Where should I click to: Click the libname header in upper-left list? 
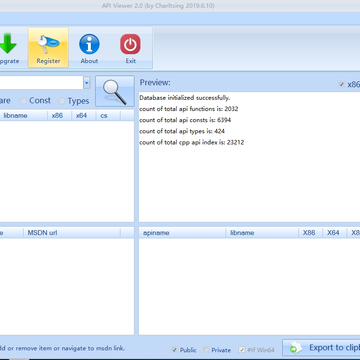[23, 116]
